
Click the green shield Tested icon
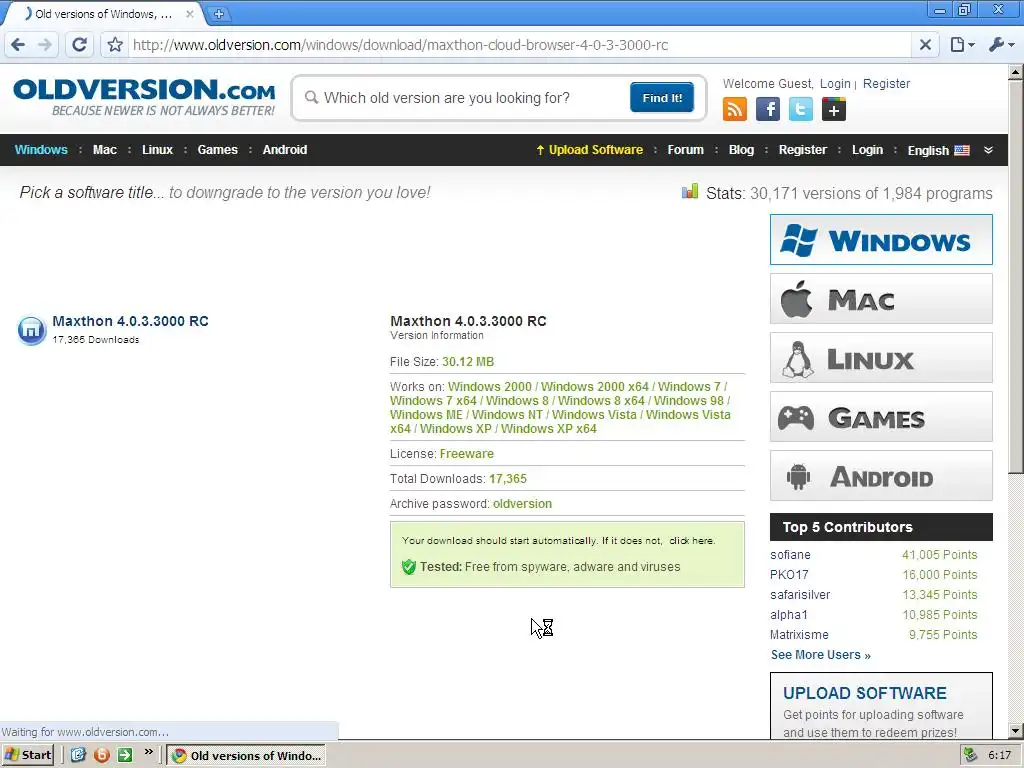pos(409,567)
